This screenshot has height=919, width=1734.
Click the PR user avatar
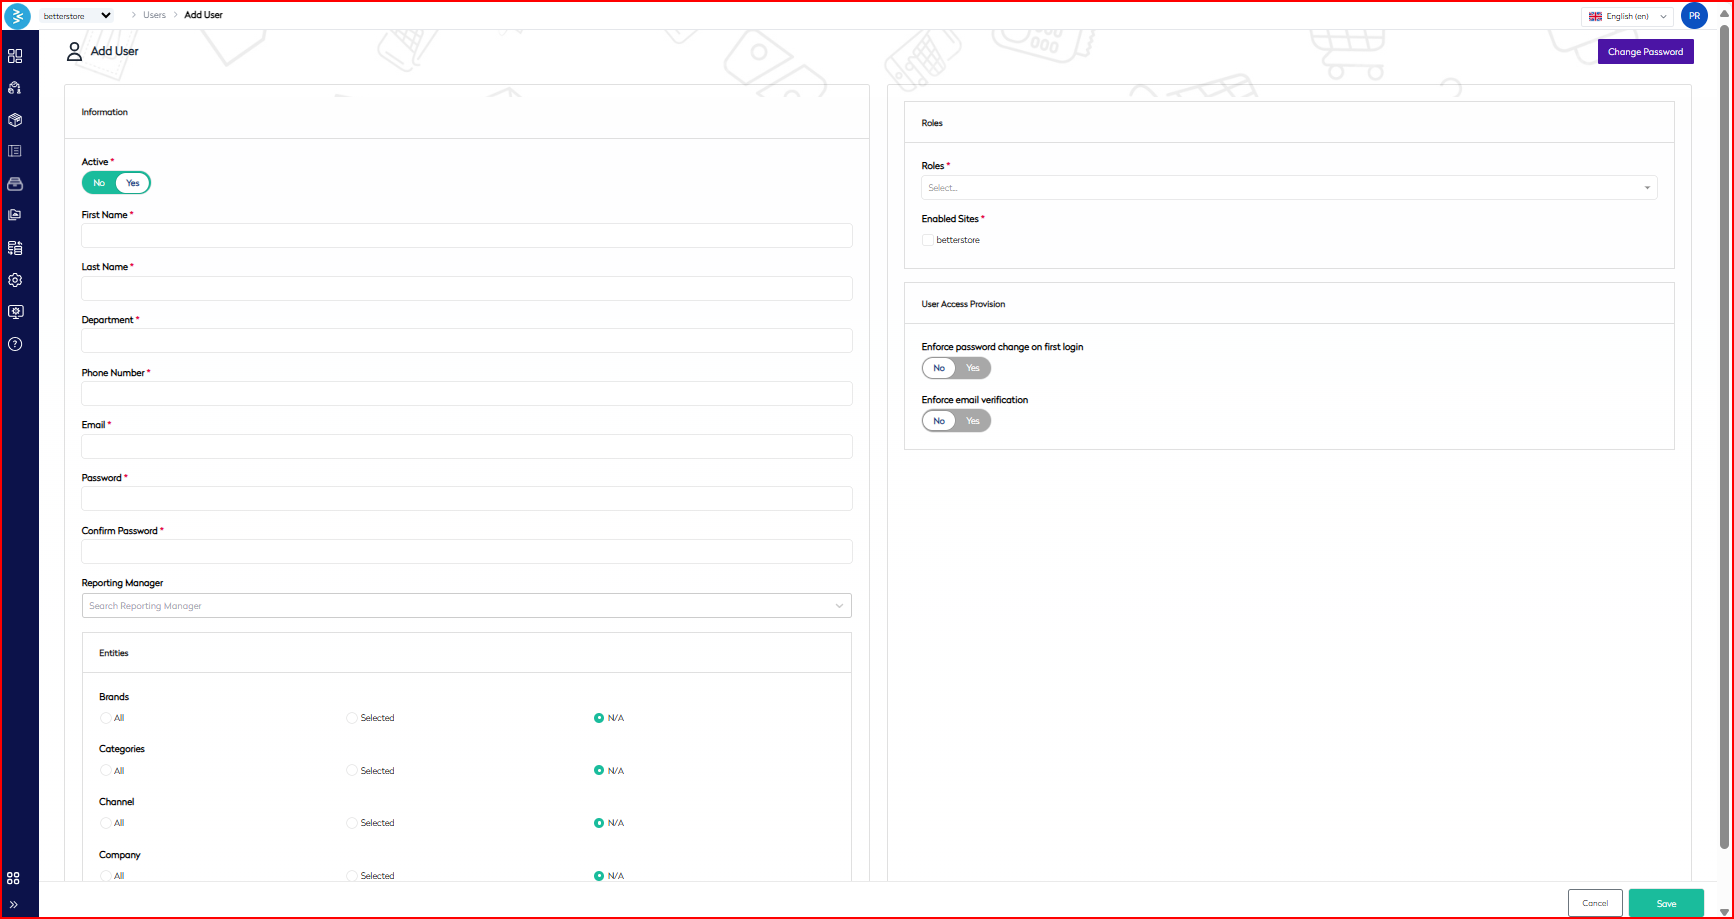point(1694,16)
